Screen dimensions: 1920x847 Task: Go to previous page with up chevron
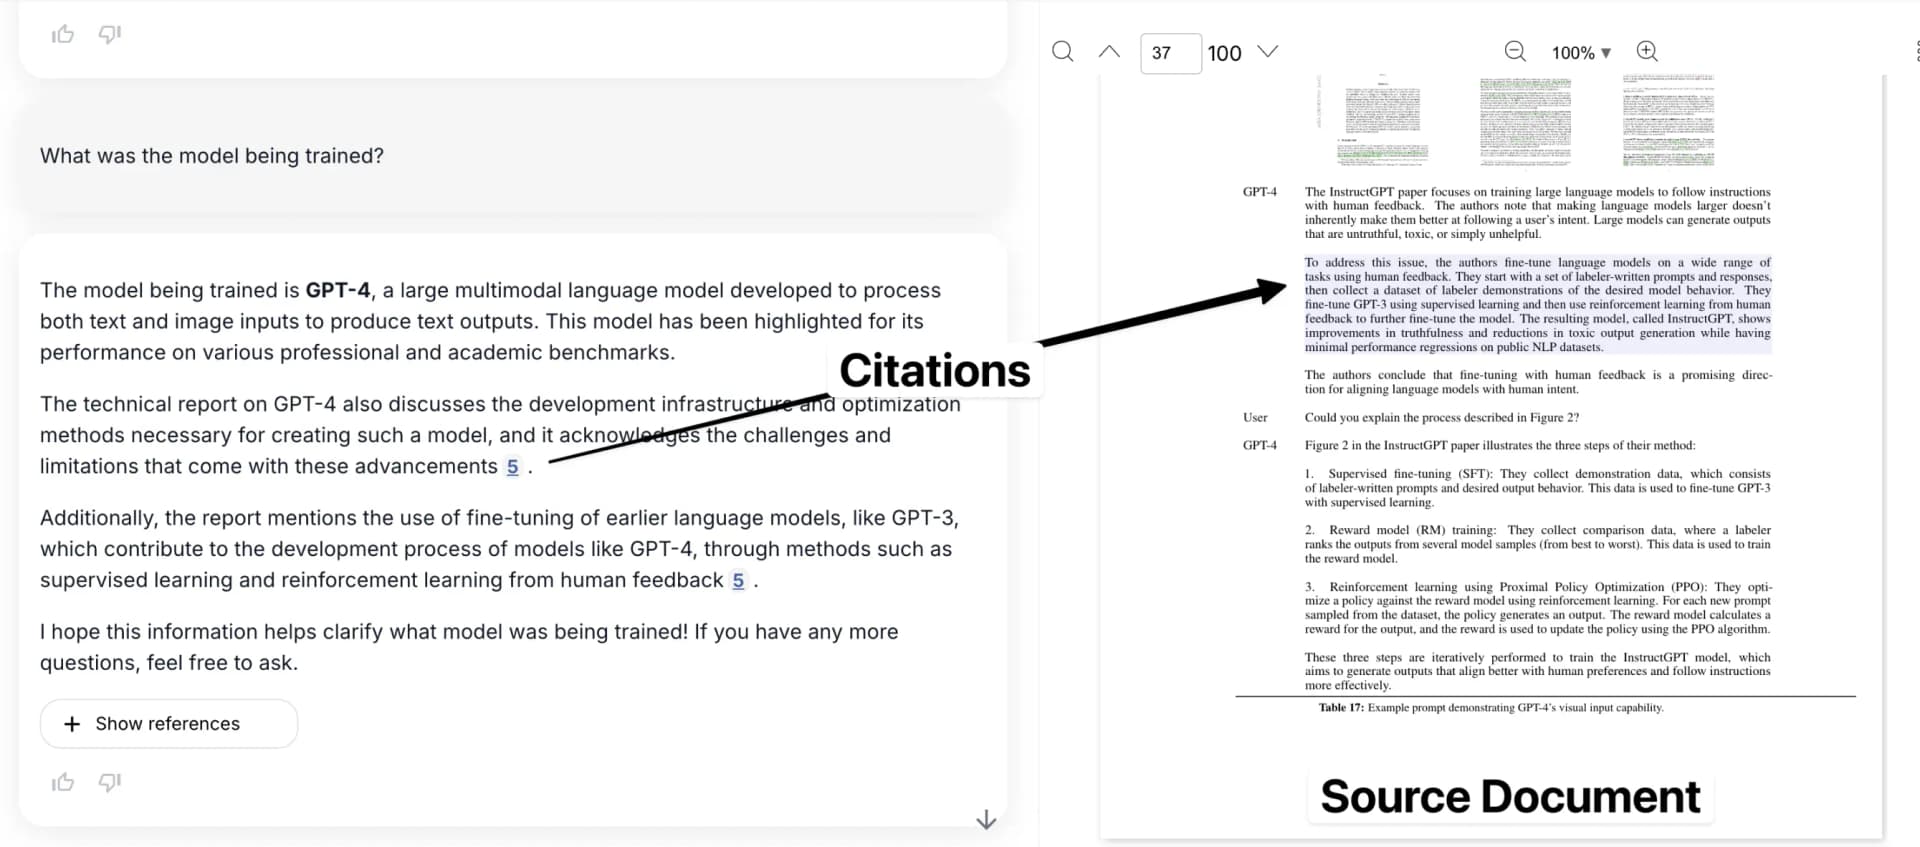[x=1109, y=52]
